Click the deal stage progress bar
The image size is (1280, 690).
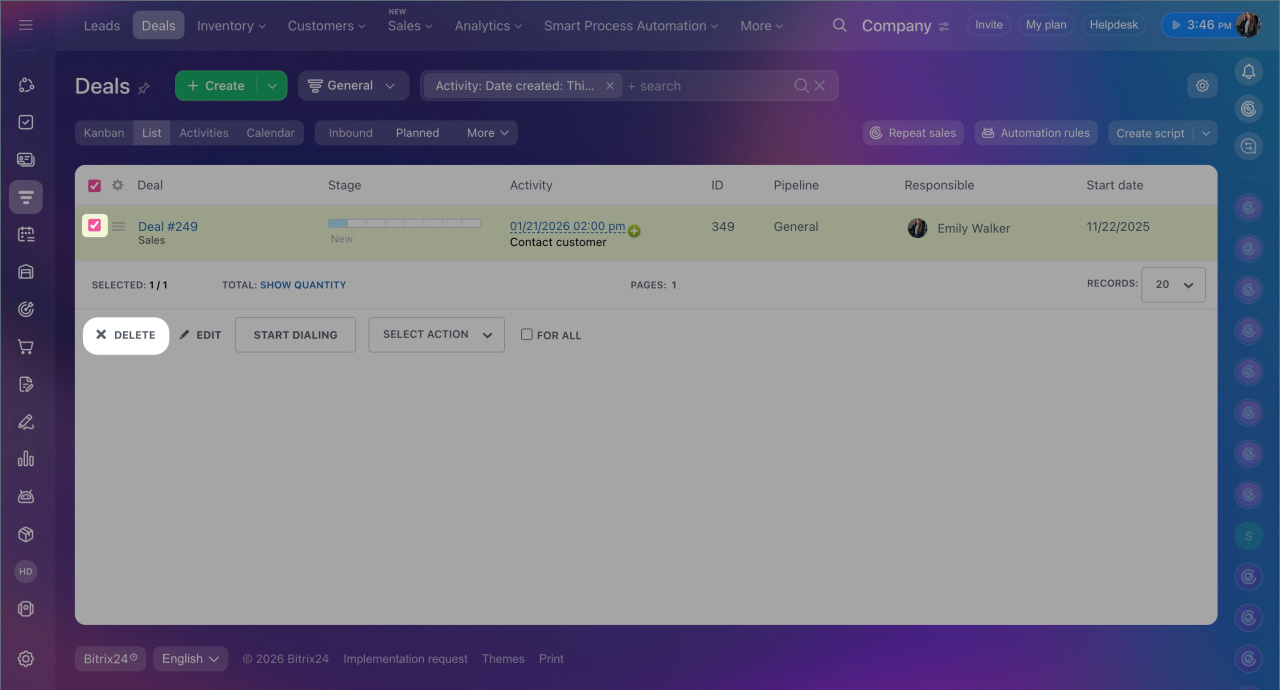pos(404,223)
